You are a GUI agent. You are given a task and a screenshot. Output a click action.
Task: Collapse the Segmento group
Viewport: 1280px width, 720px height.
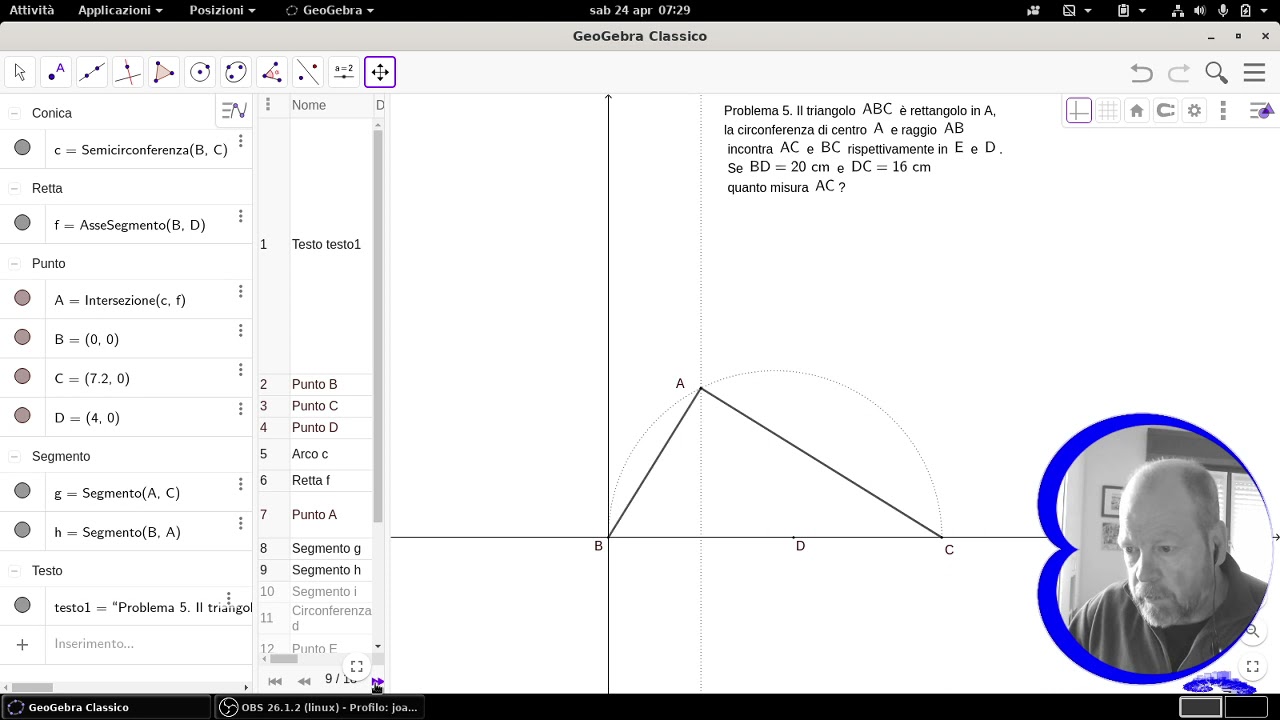(15, 456)
